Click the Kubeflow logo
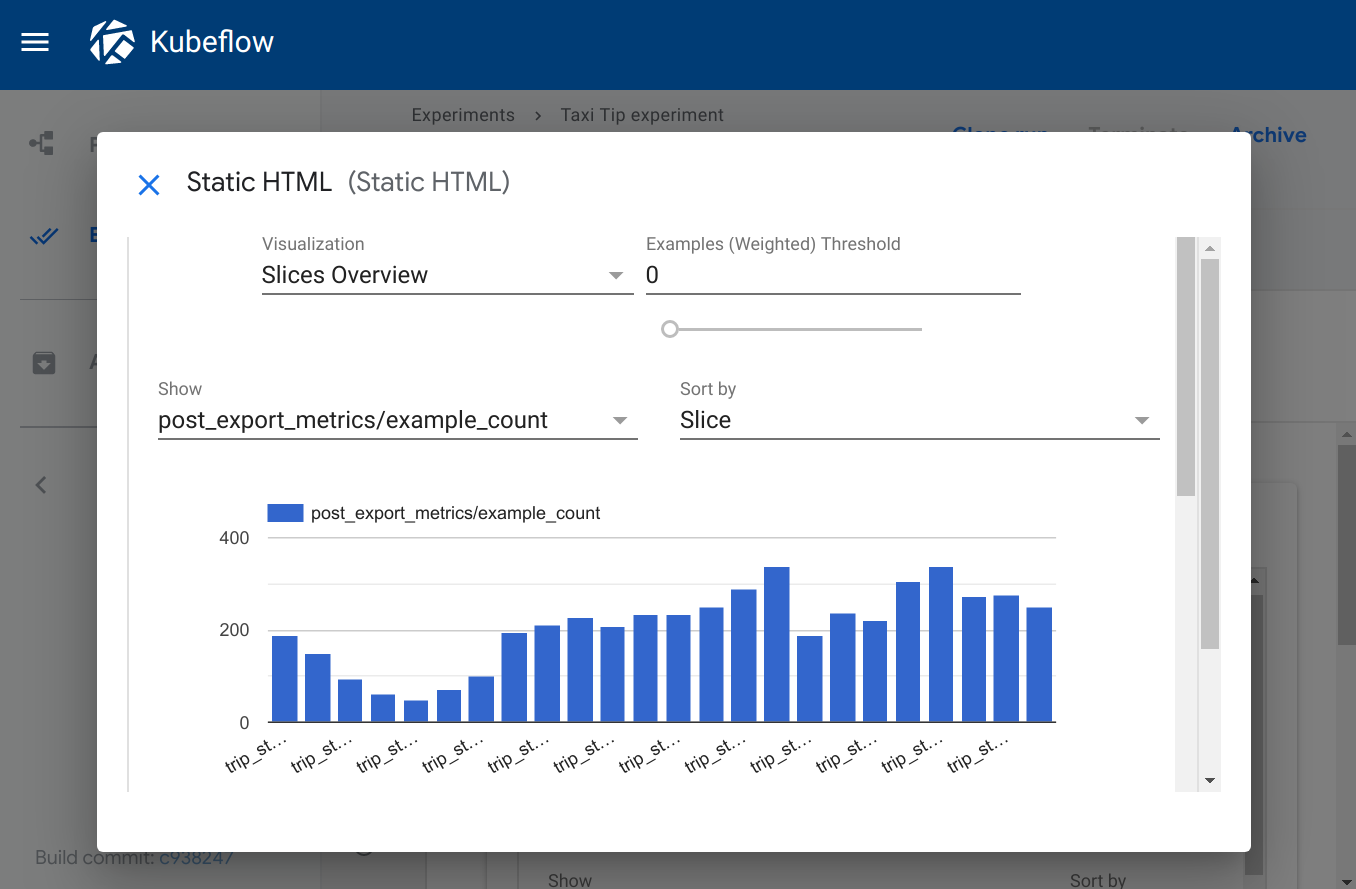The height and width of the screenshot is (889, 1356). click(x=113, y=42)
